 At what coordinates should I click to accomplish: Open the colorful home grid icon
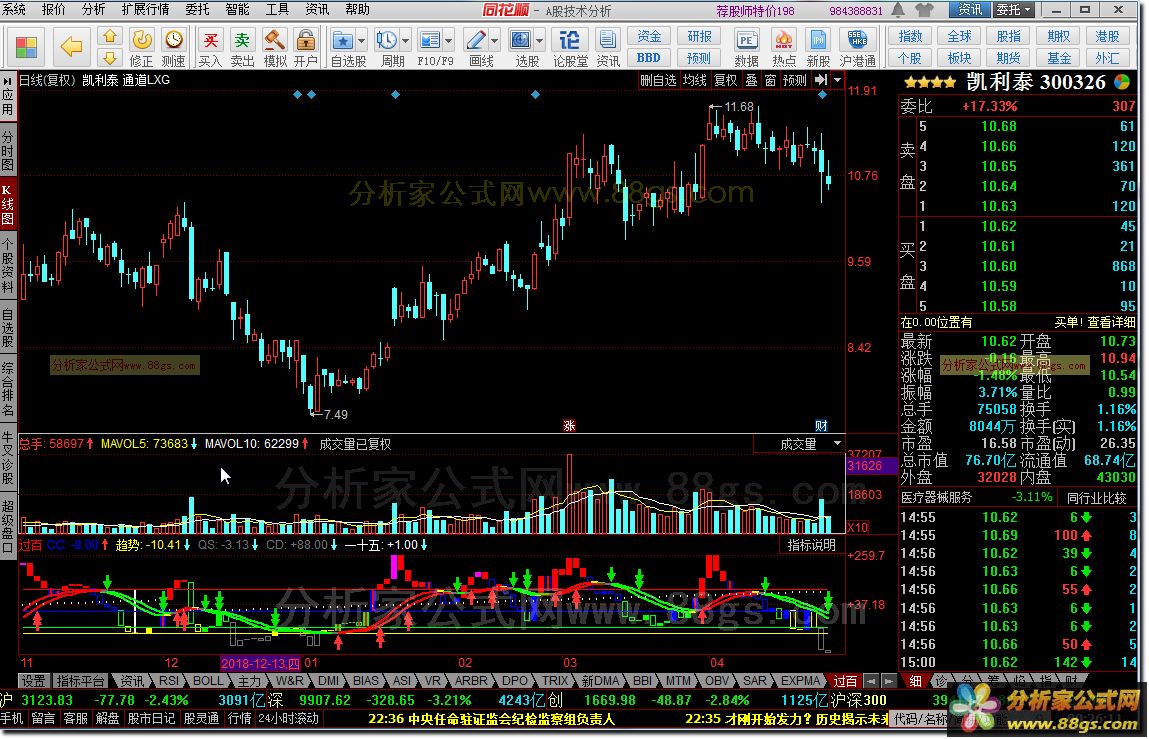tap(26, 47)
